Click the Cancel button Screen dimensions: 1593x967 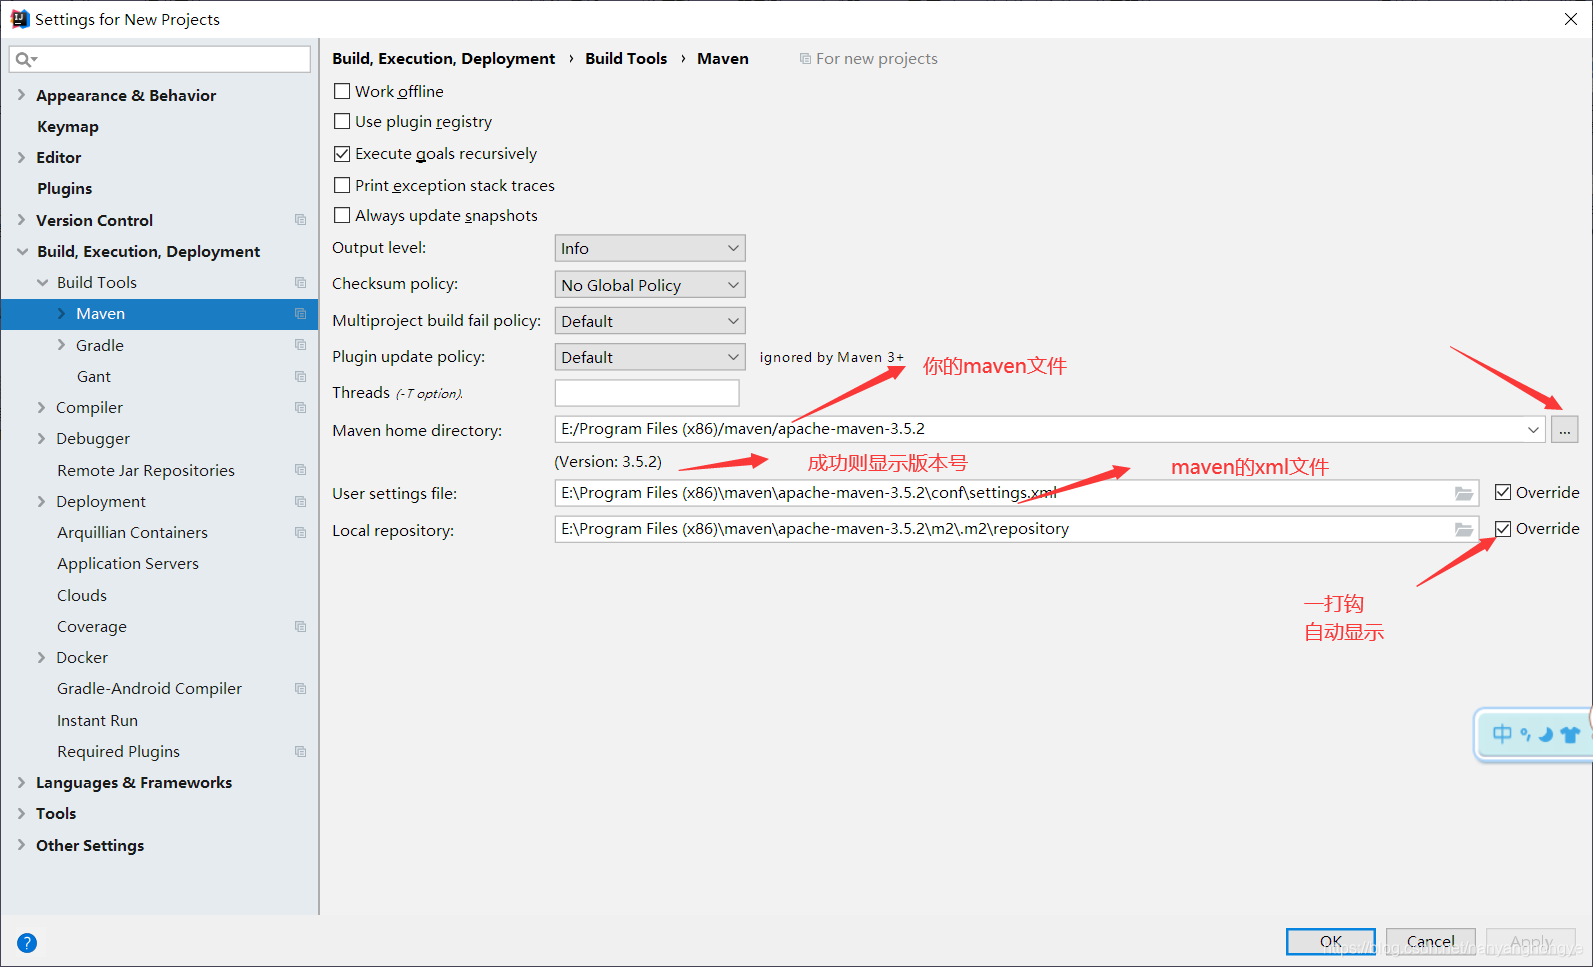pos(1431,942)
